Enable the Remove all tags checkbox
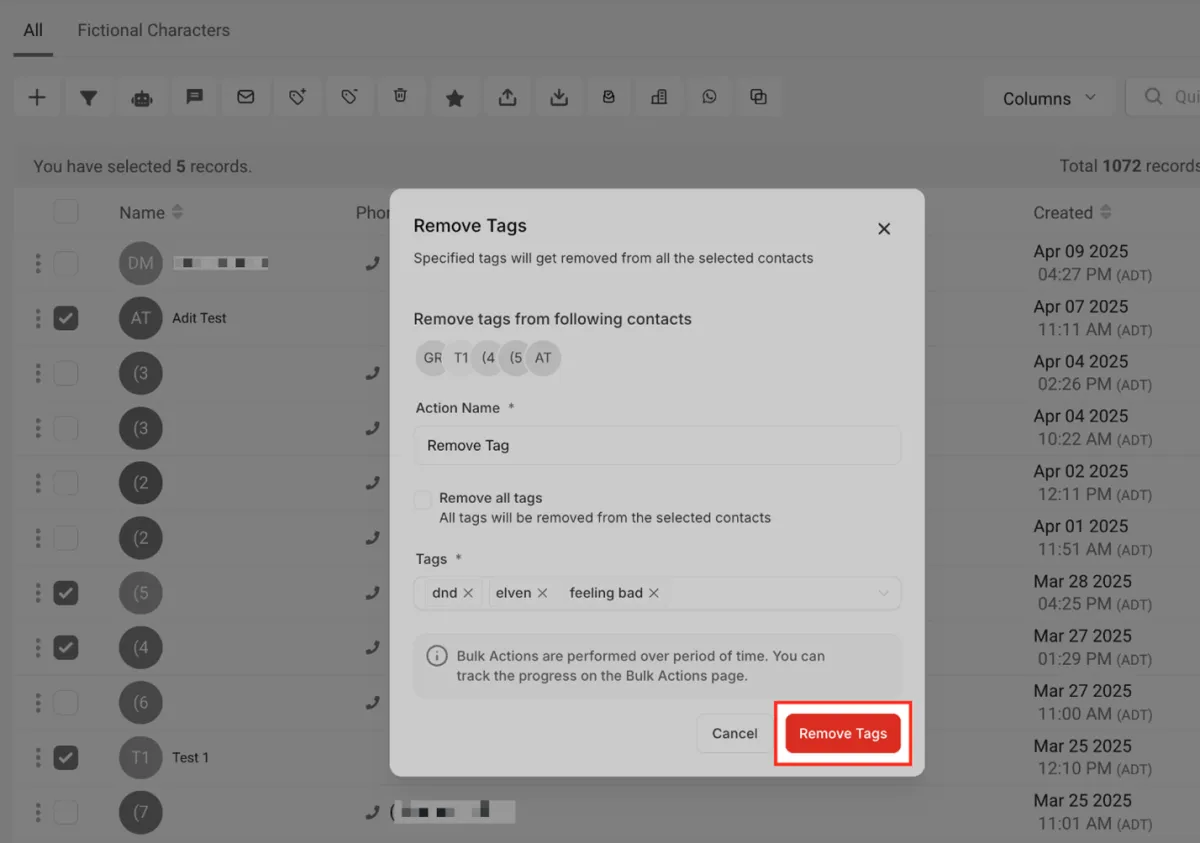The height and width of the screenshot is (843, 1200). (x=422, y=498)
